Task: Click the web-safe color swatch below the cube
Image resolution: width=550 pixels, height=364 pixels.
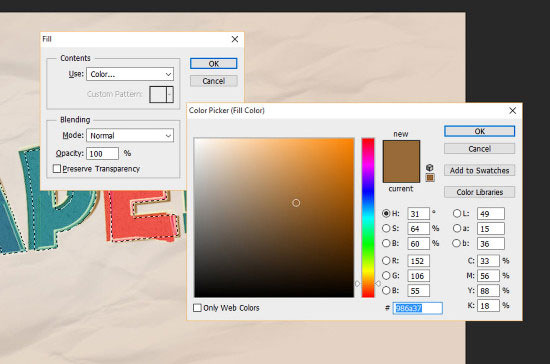Action: [430, 178]
